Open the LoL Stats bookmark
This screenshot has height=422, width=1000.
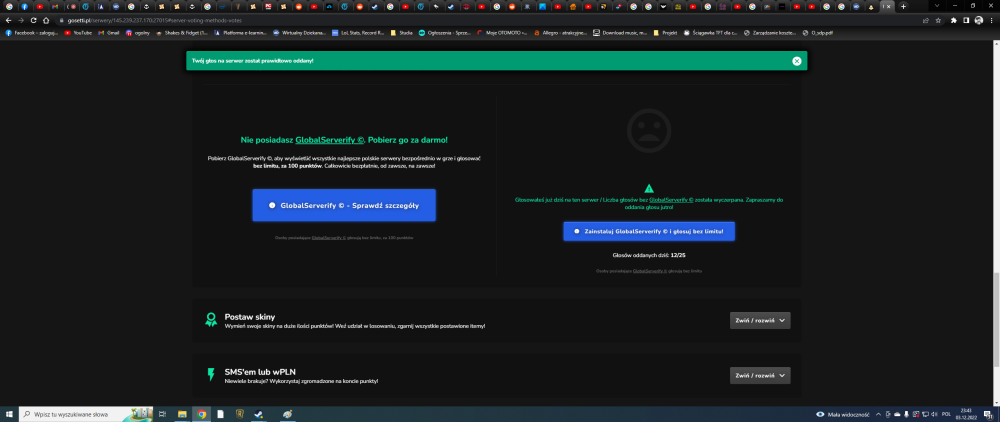point(357,32)
